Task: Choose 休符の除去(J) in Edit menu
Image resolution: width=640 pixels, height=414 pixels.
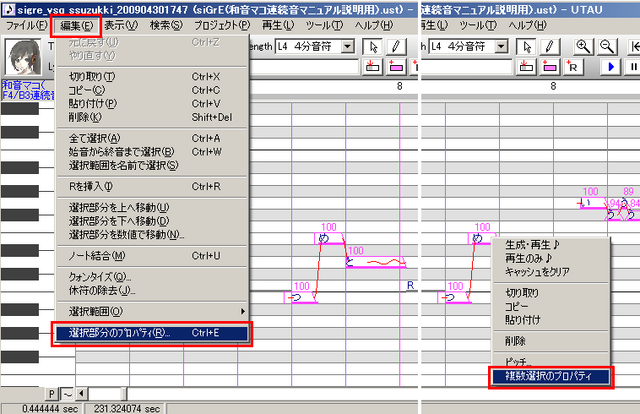Action: pyautogui.click(x=152, y=290)
